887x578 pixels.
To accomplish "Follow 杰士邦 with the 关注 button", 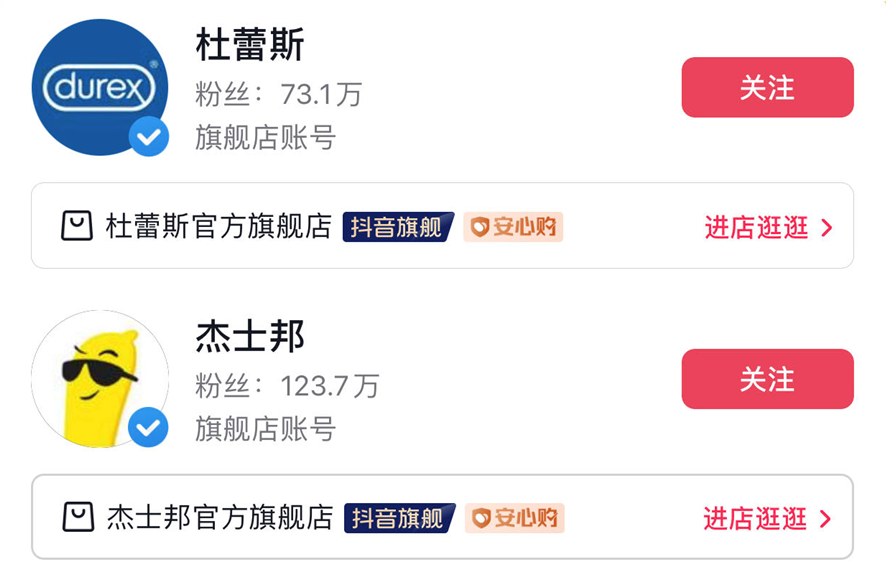I will click(x=767, y=379).
